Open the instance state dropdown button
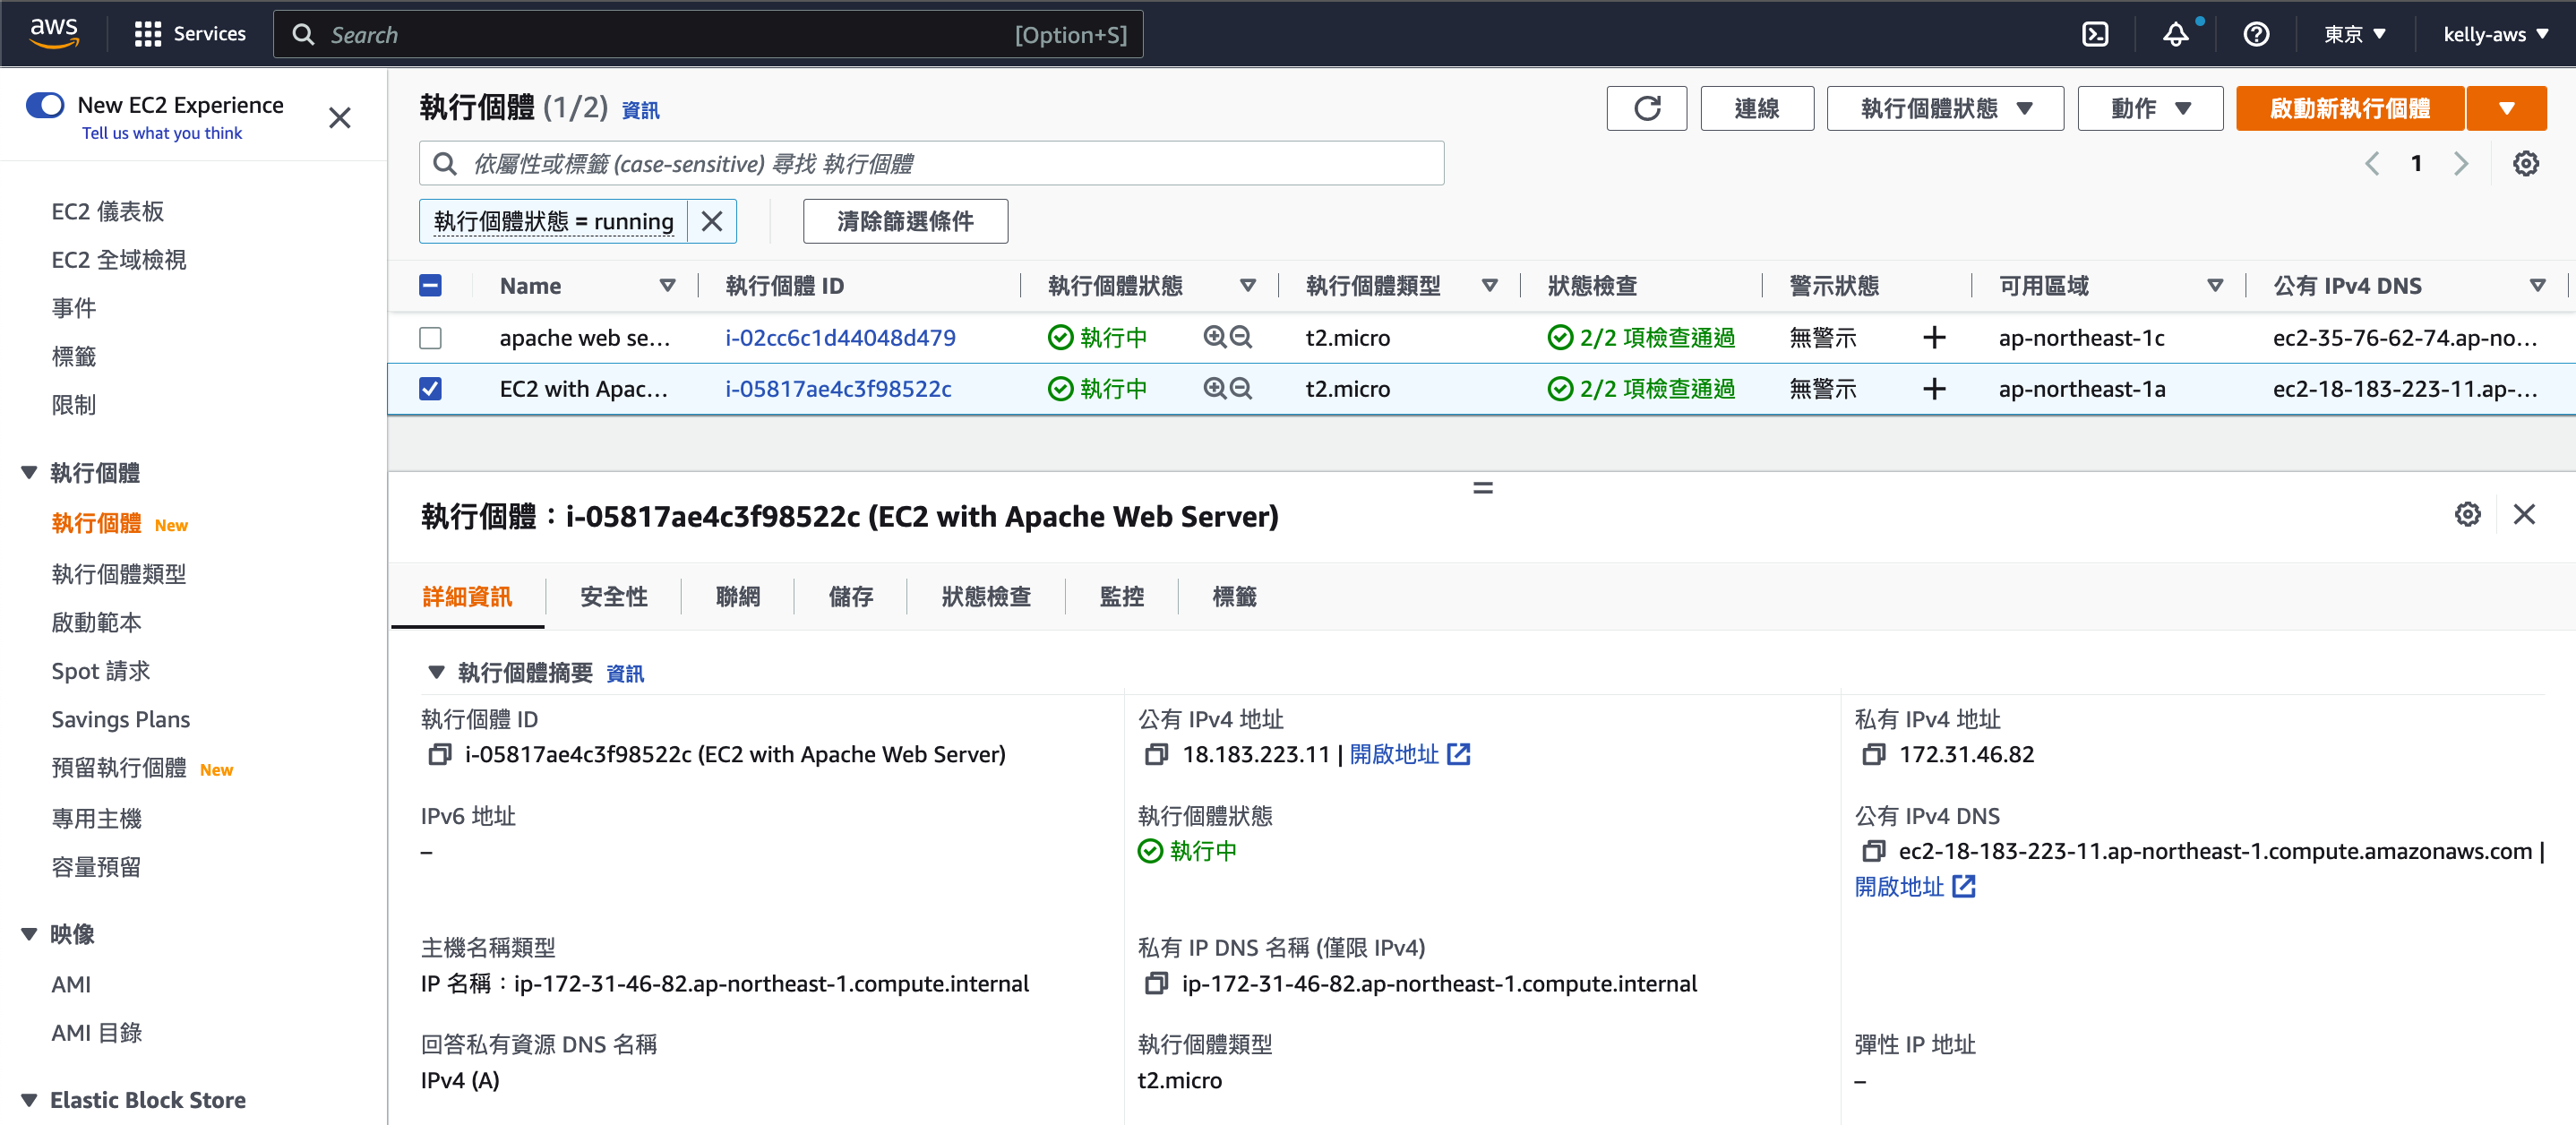 click(x=1945, y=108)
